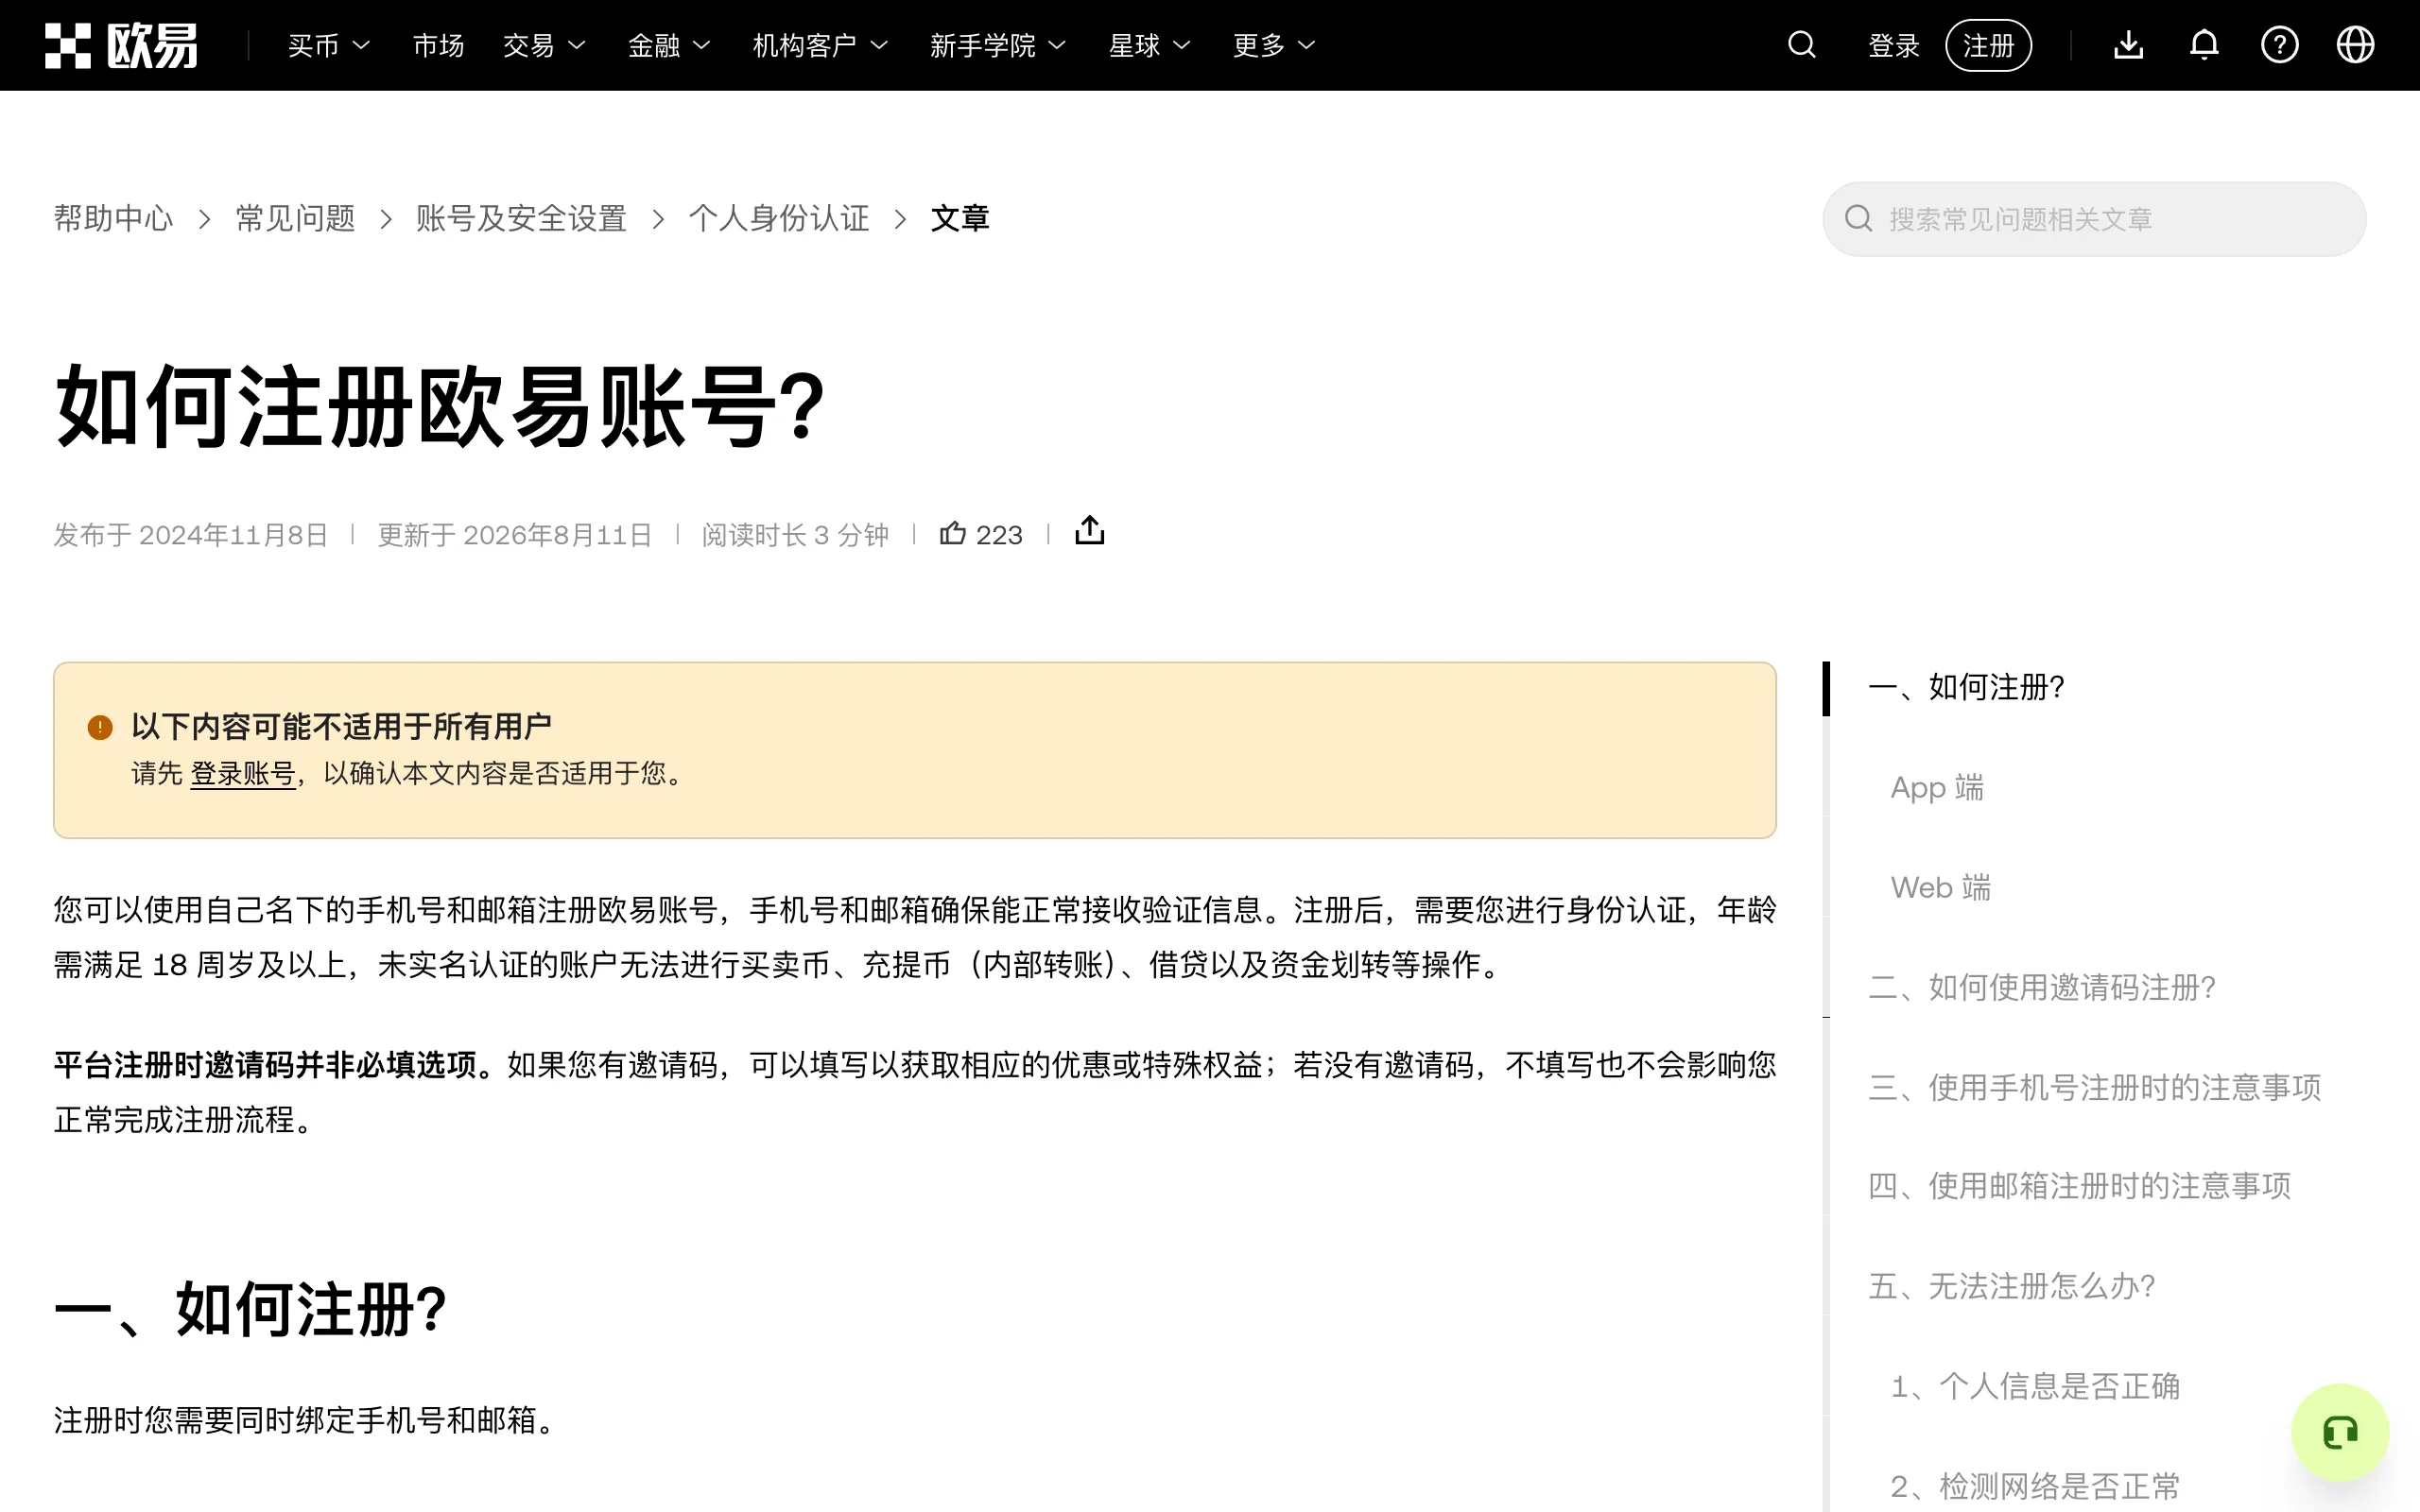This screenshot has height=1512, width=2420.
Task: Jump to 1、个人信息是否正确 in contents
Action: 2035,1386
